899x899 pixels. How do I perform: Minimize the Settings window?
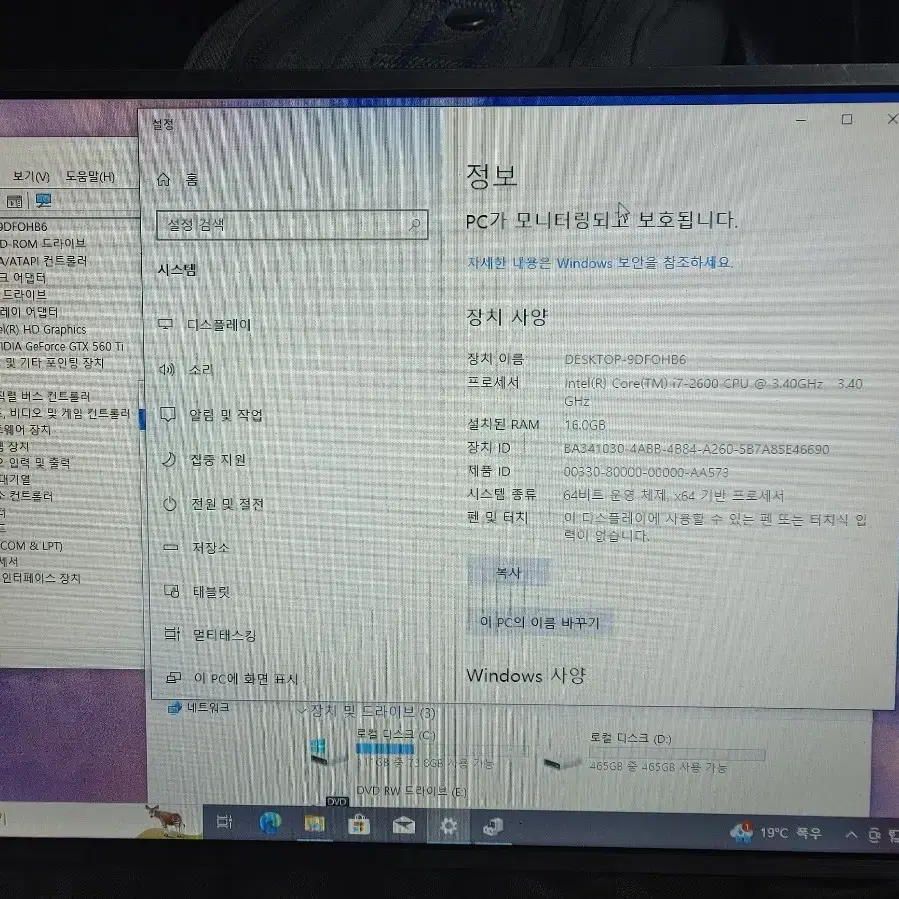tap(801, 120)
